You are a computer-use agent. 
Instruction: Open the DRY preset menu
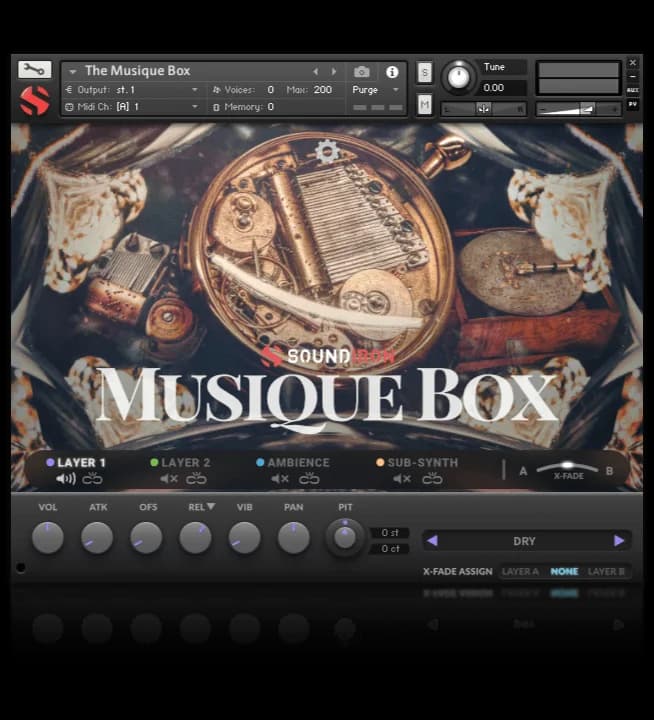pyautogui.click(x=524, y=541)
